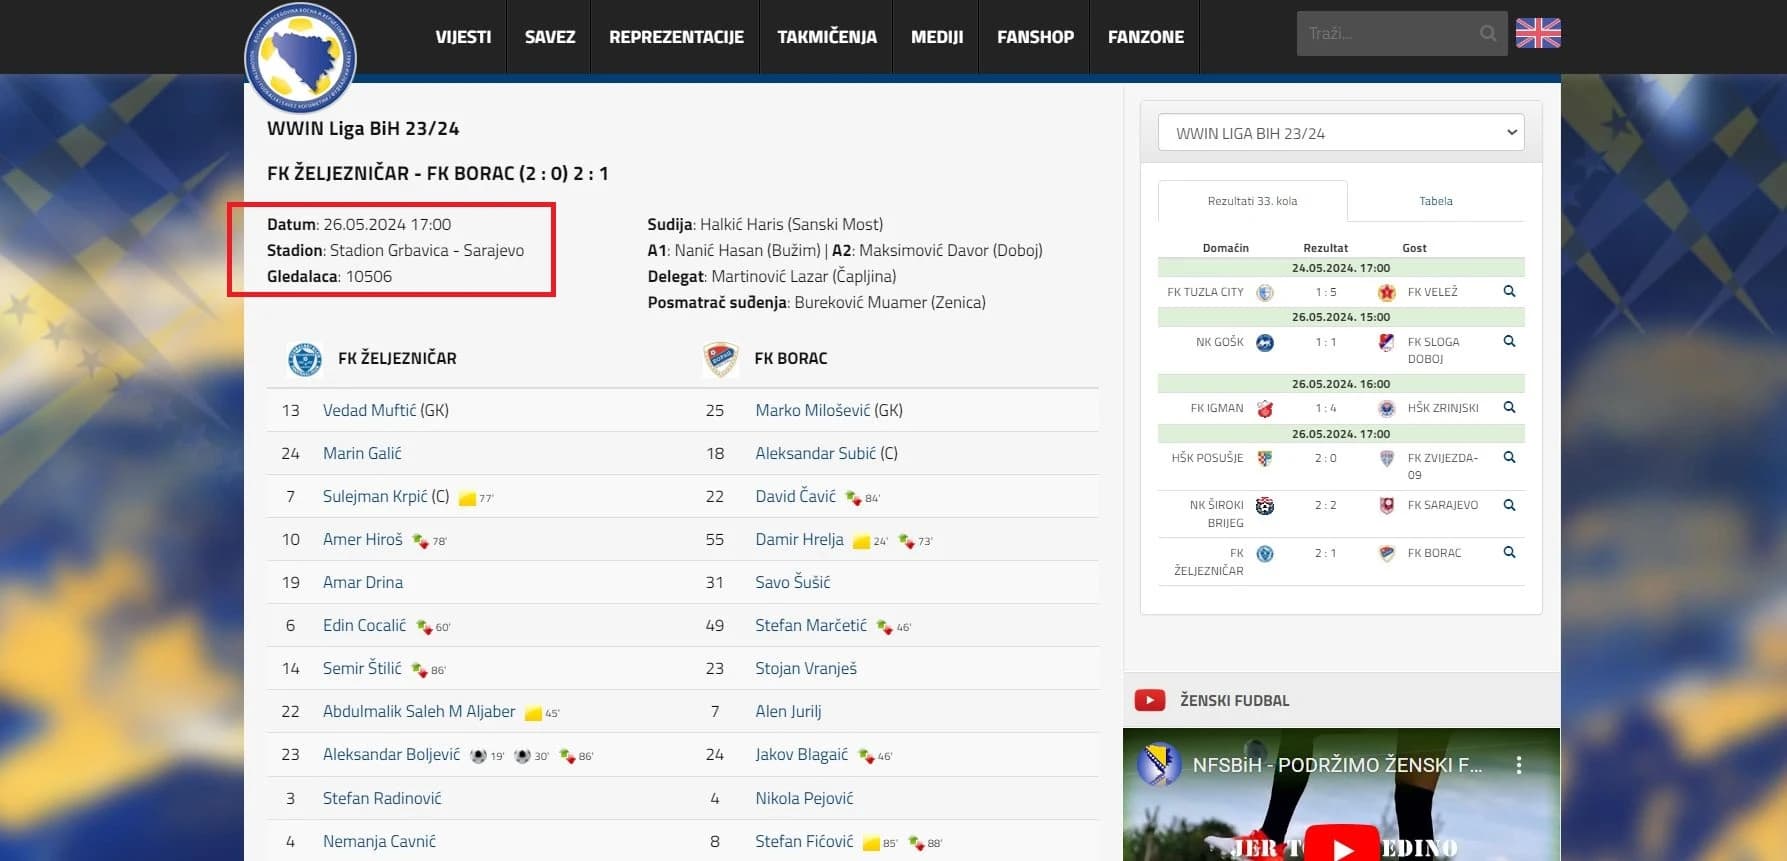Open Tuzla City vs Velež match details magnifier

[x=1509, y=292]
